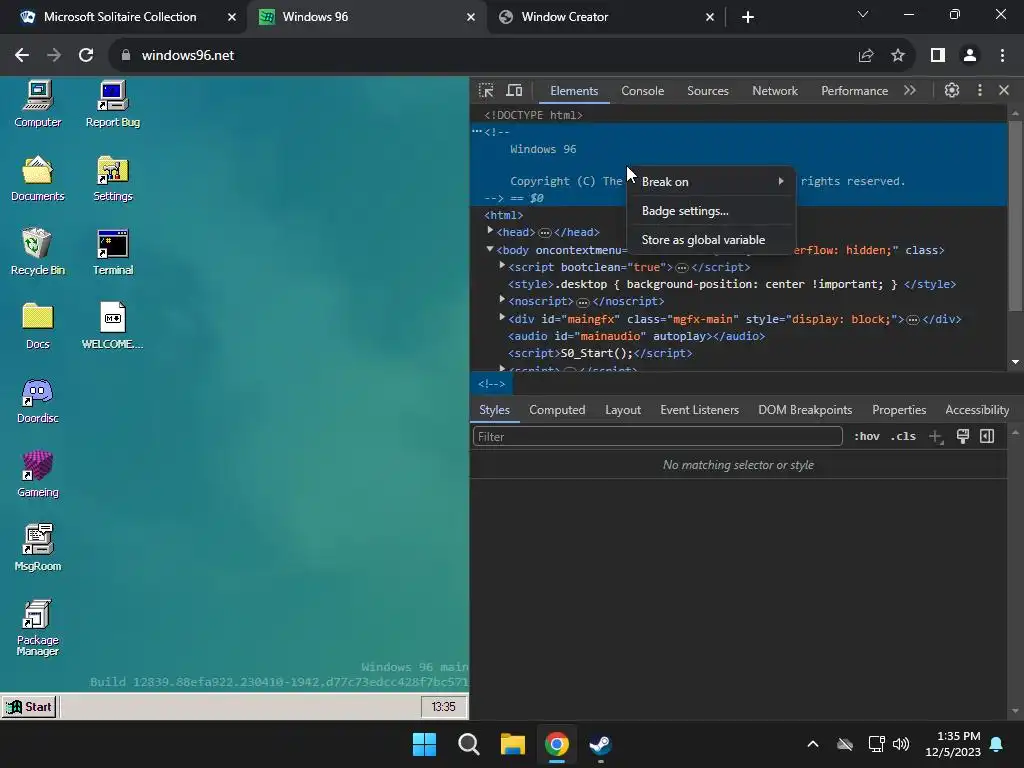
Task: Click the new style rule plus icon
Action: pyautogui.click(x=936, y=436)
